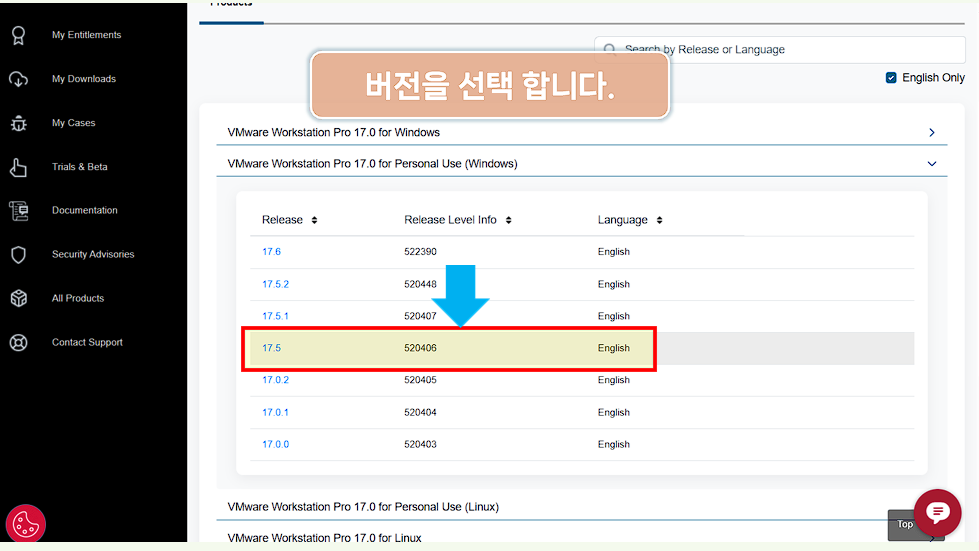Click the Contact Support lifebuoy icon
Viewport: 979px width, 551px height.
pyautogui.click(x=19, y=343)
